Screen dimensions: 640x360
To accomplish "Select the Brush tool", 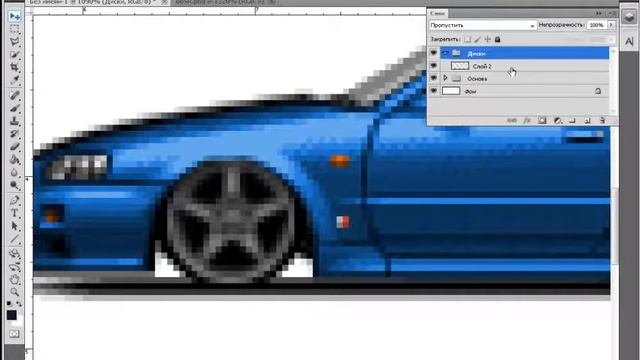I will tap(14, 108).
